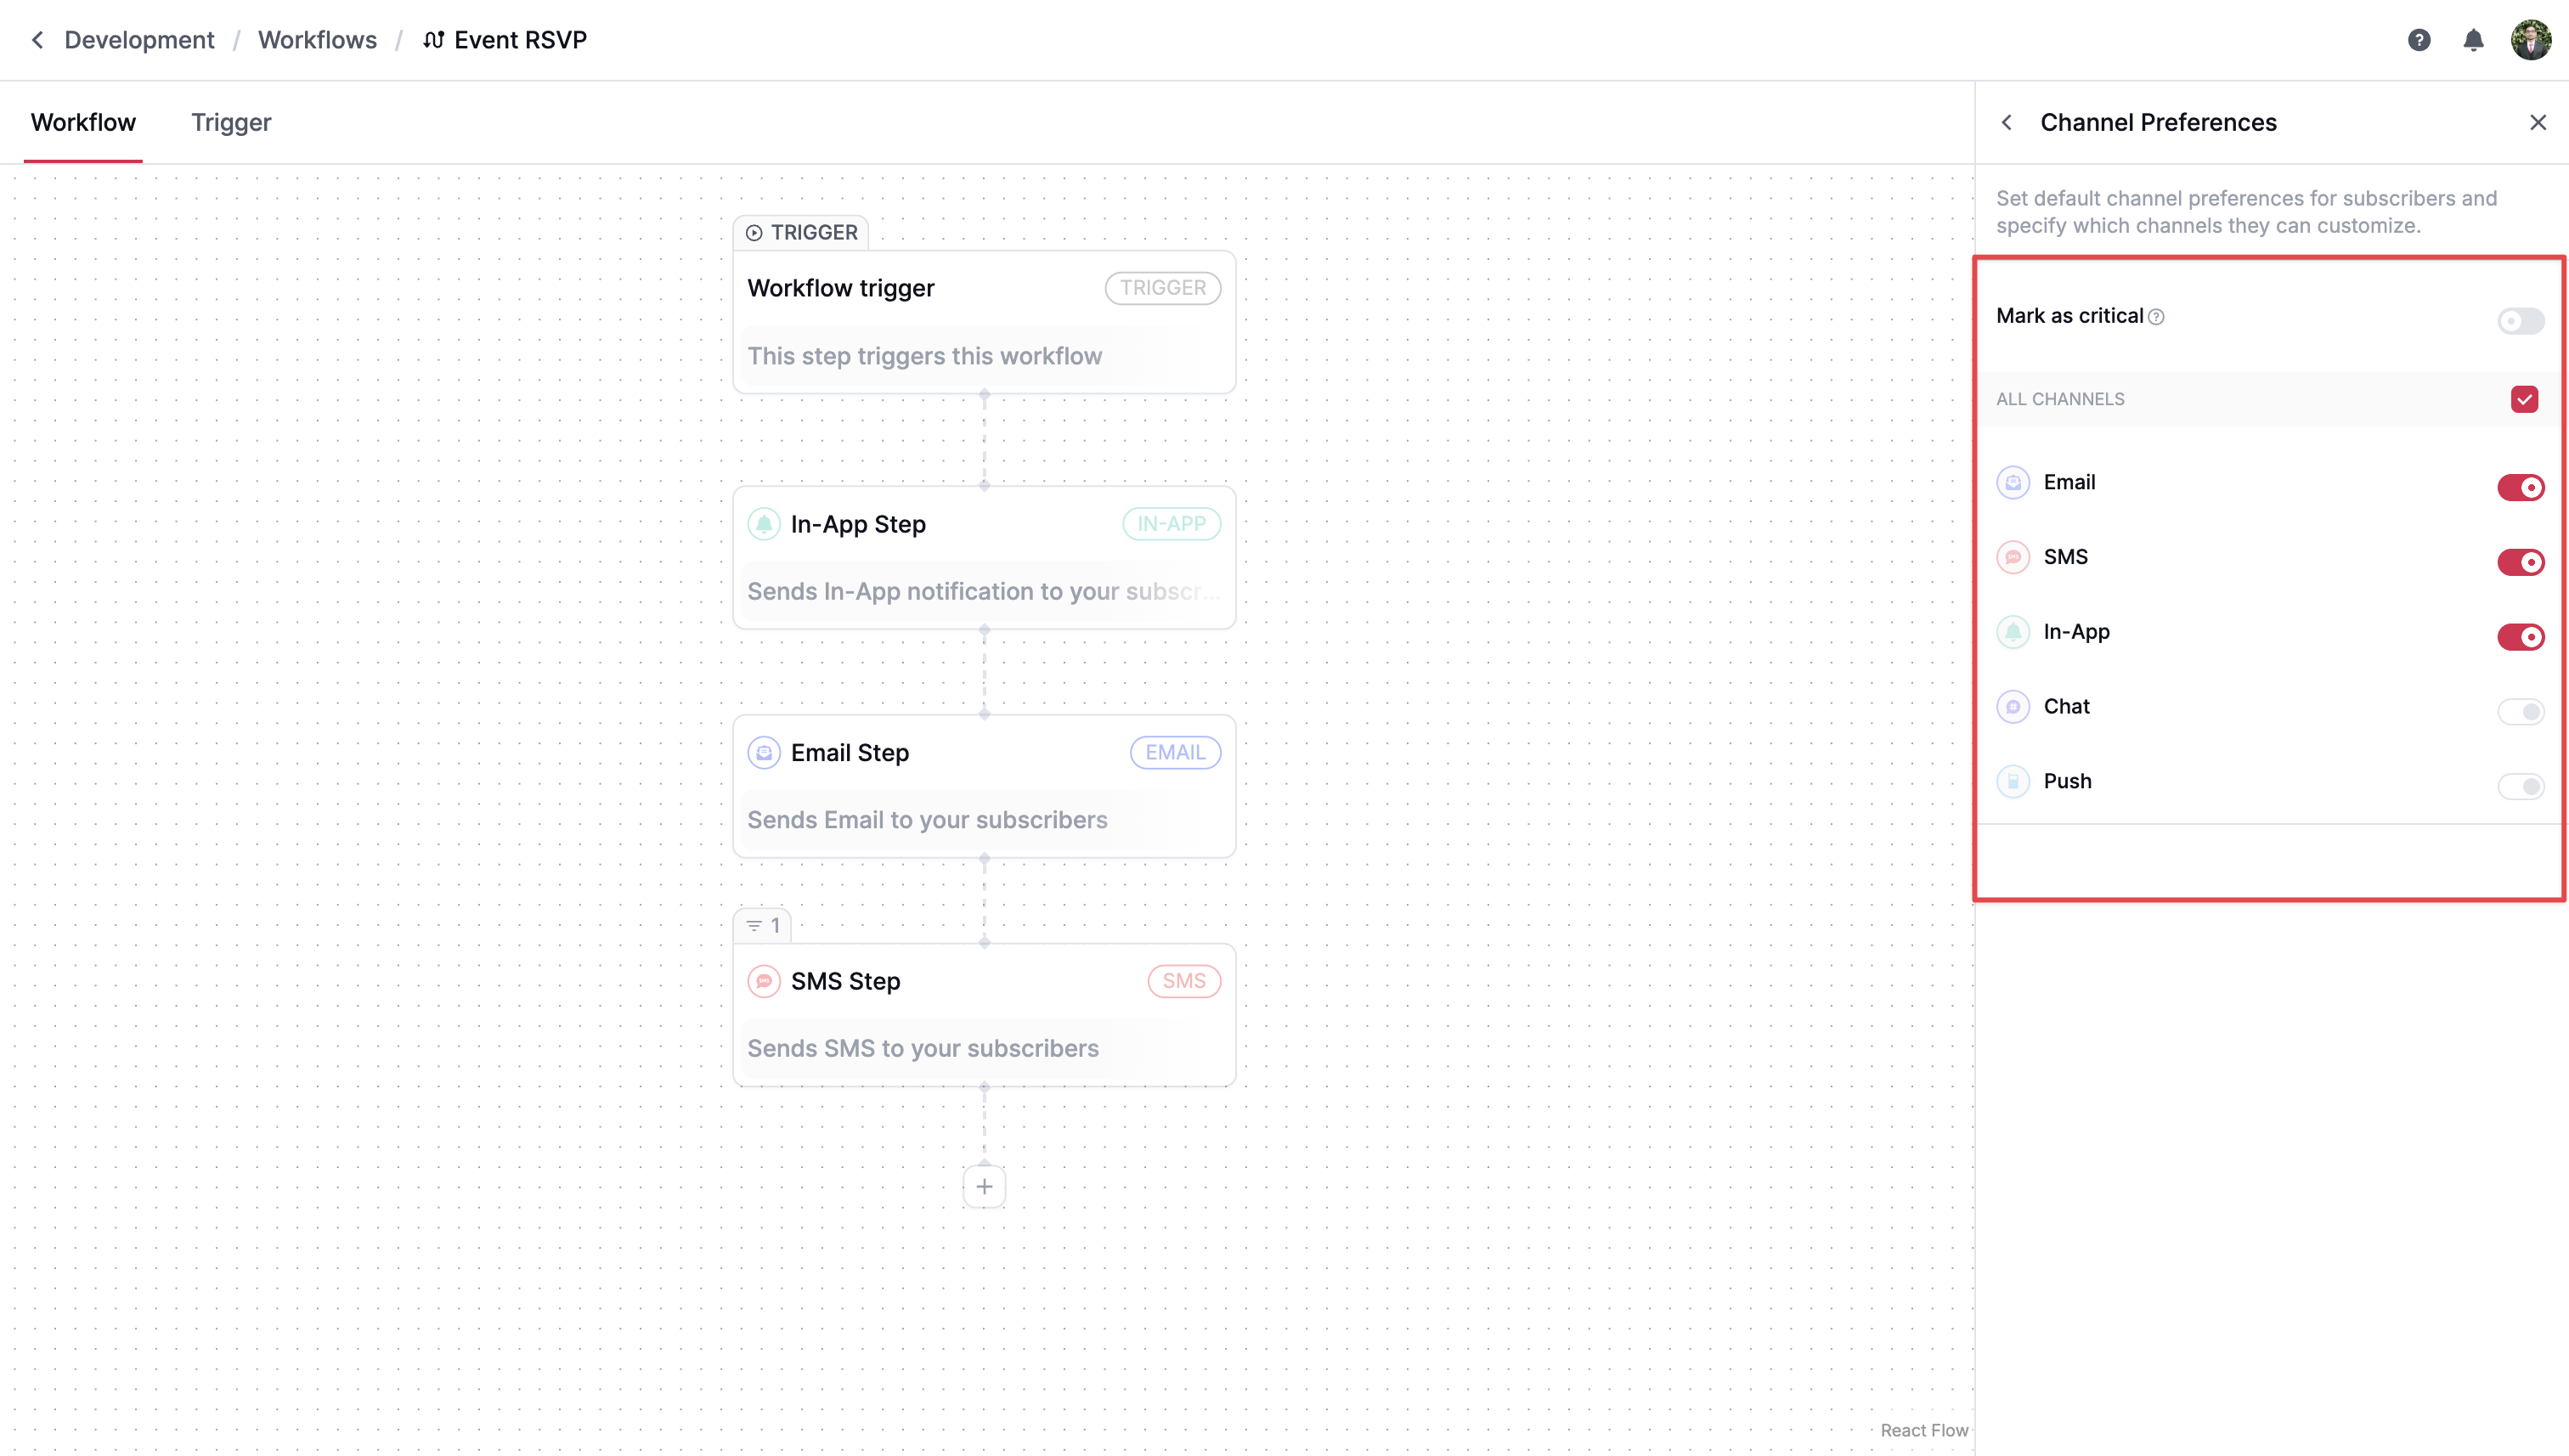Switch to the Trigger tab
The width and height of the screenshot is (2569, 1456).
point(231,122)
